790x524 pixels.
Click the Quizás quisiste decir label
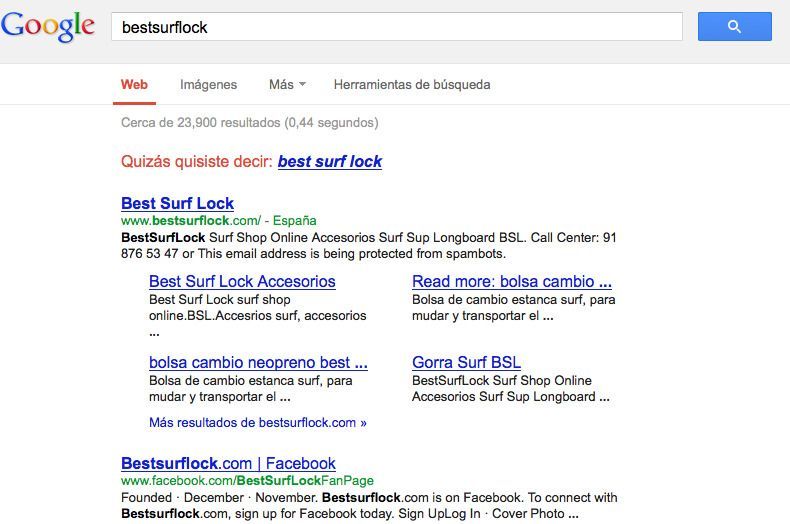click(x=196, y=161)
